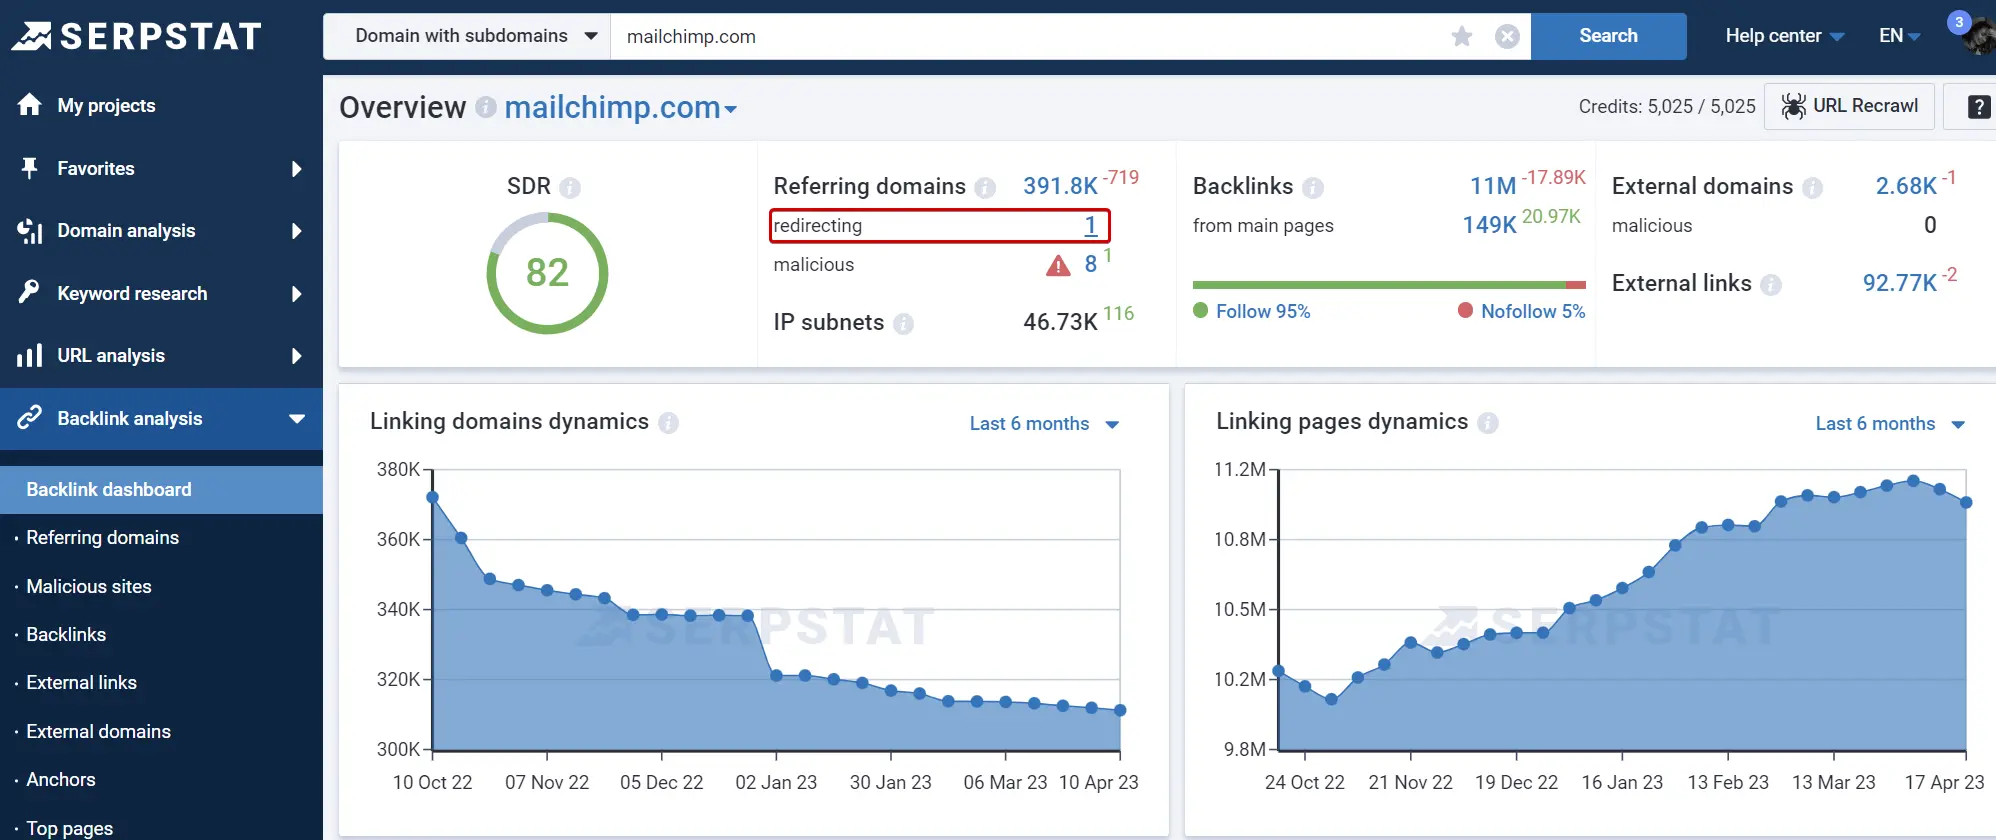This screenshot has width=1996, height=840.
Task: Clear the search field with the X icon
Action: [x=1507, y=37]
